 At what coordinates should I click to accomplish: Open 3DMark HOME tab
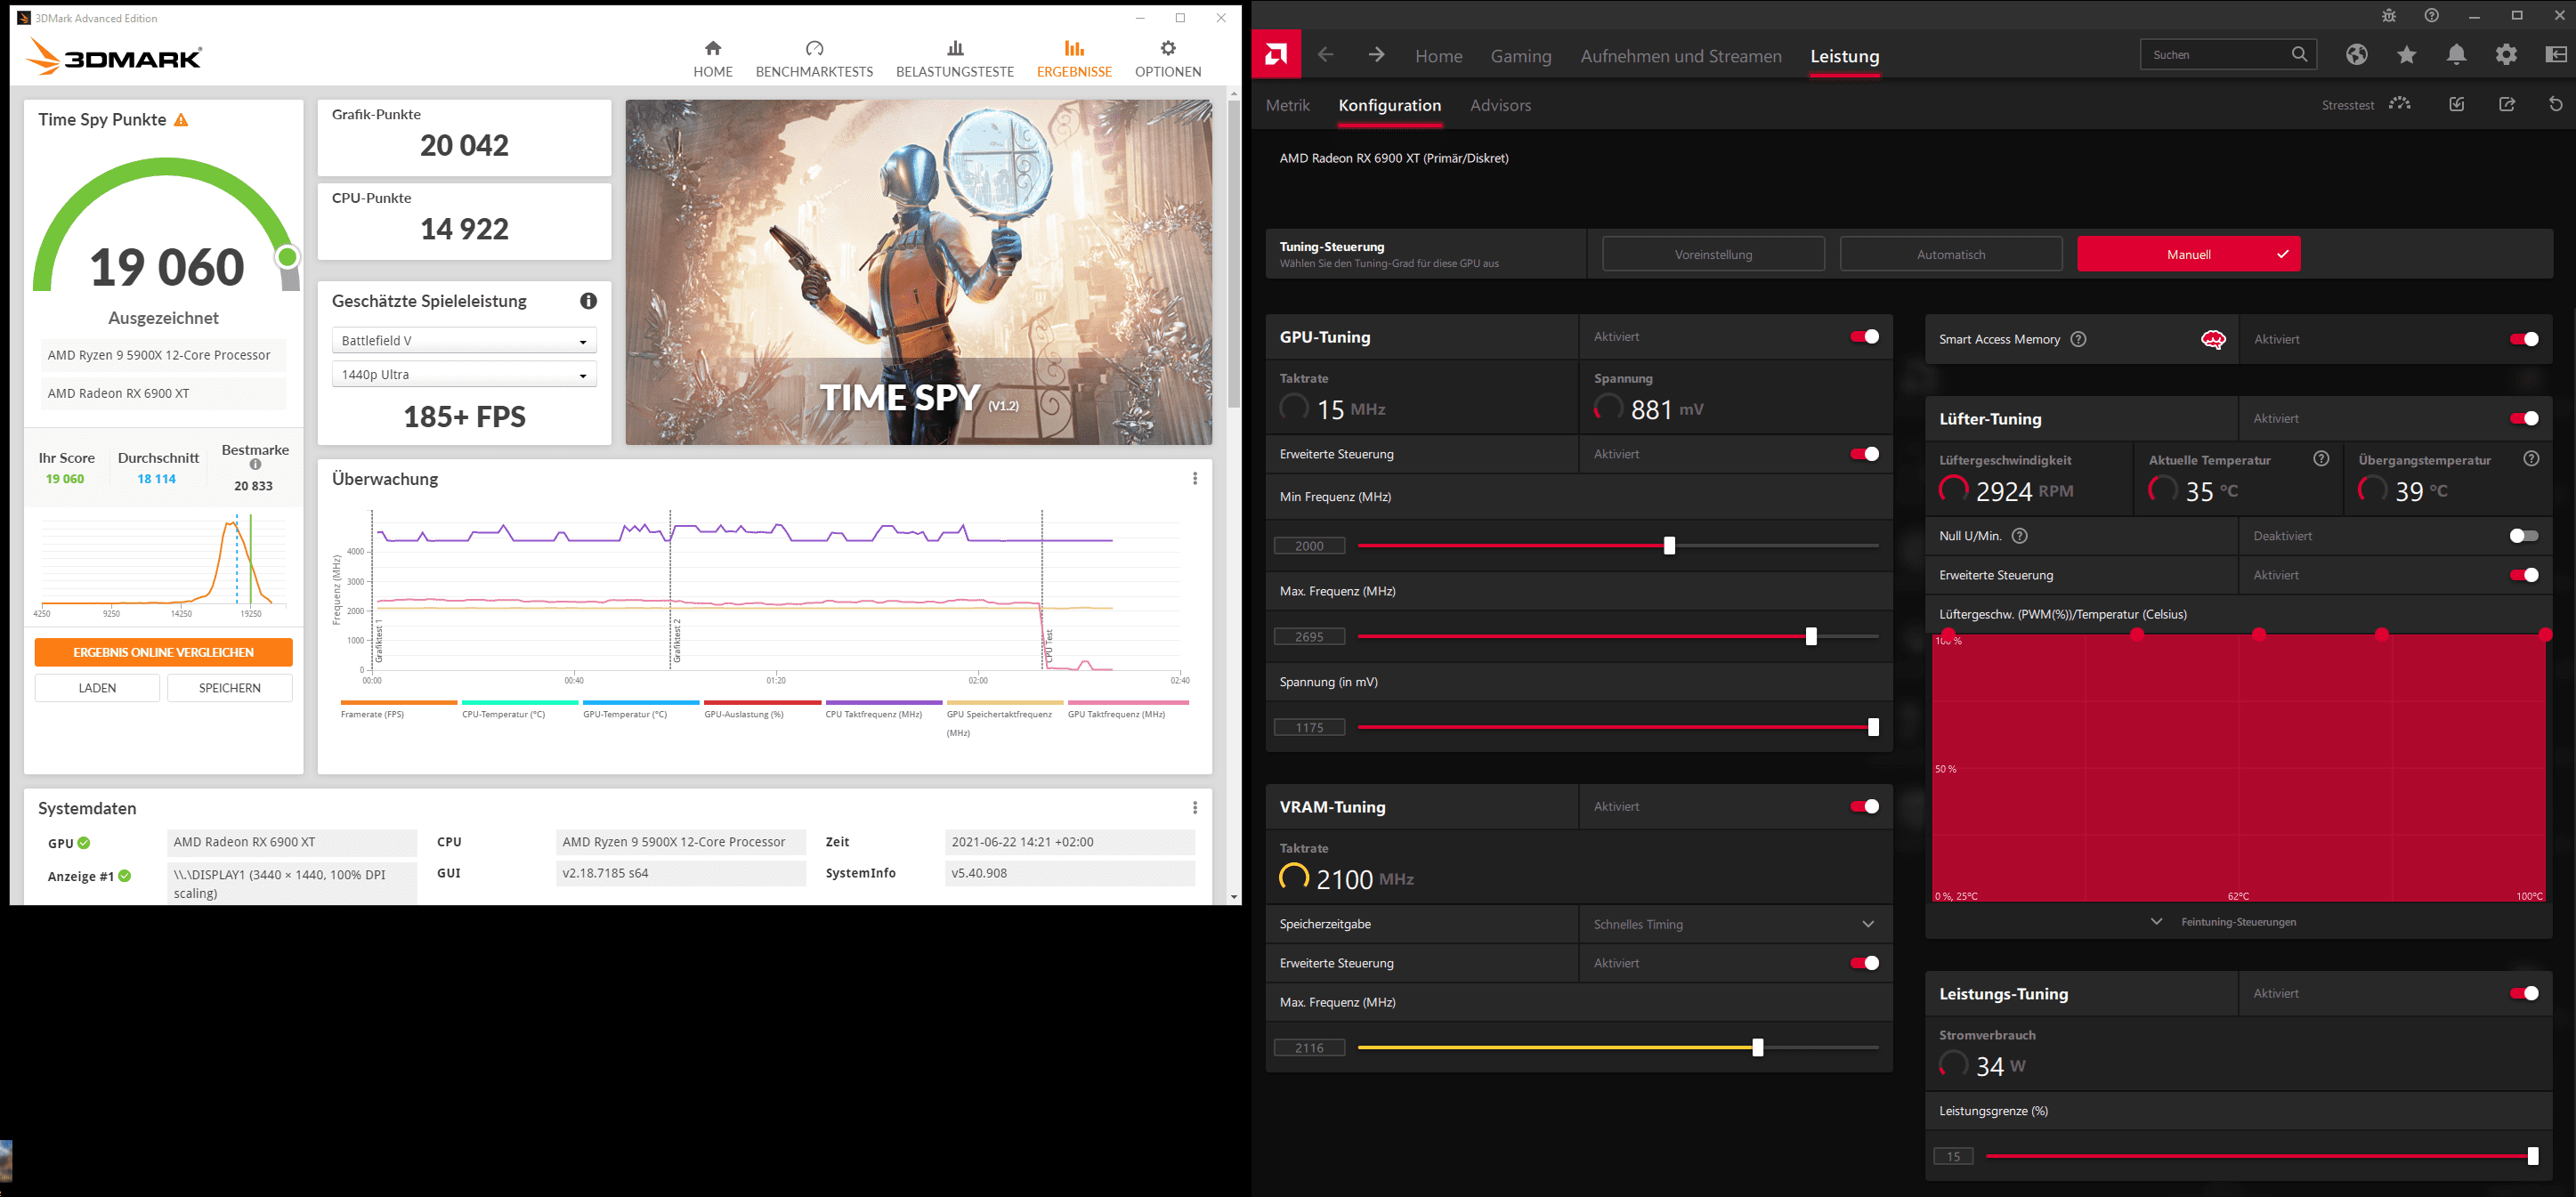point(713,59)
